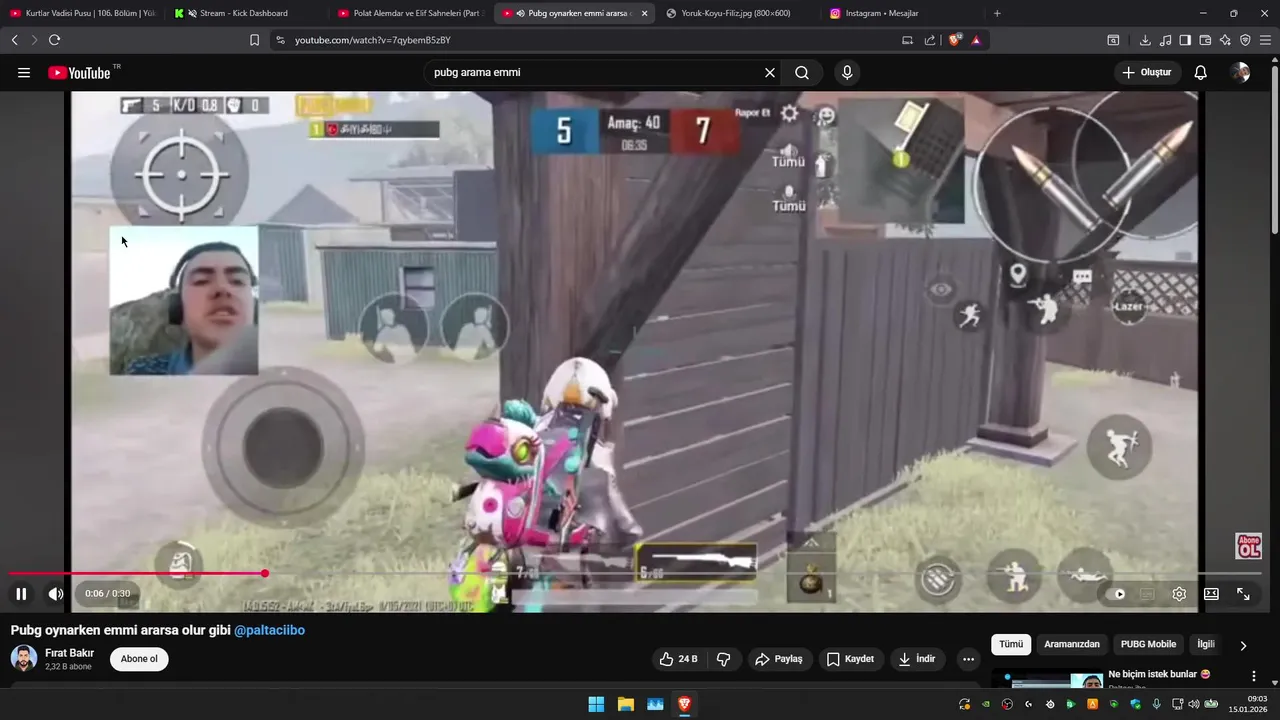This screenshot has width=1280, height=720.
Task: Open Windows Start menu
Action: [596, 704]
